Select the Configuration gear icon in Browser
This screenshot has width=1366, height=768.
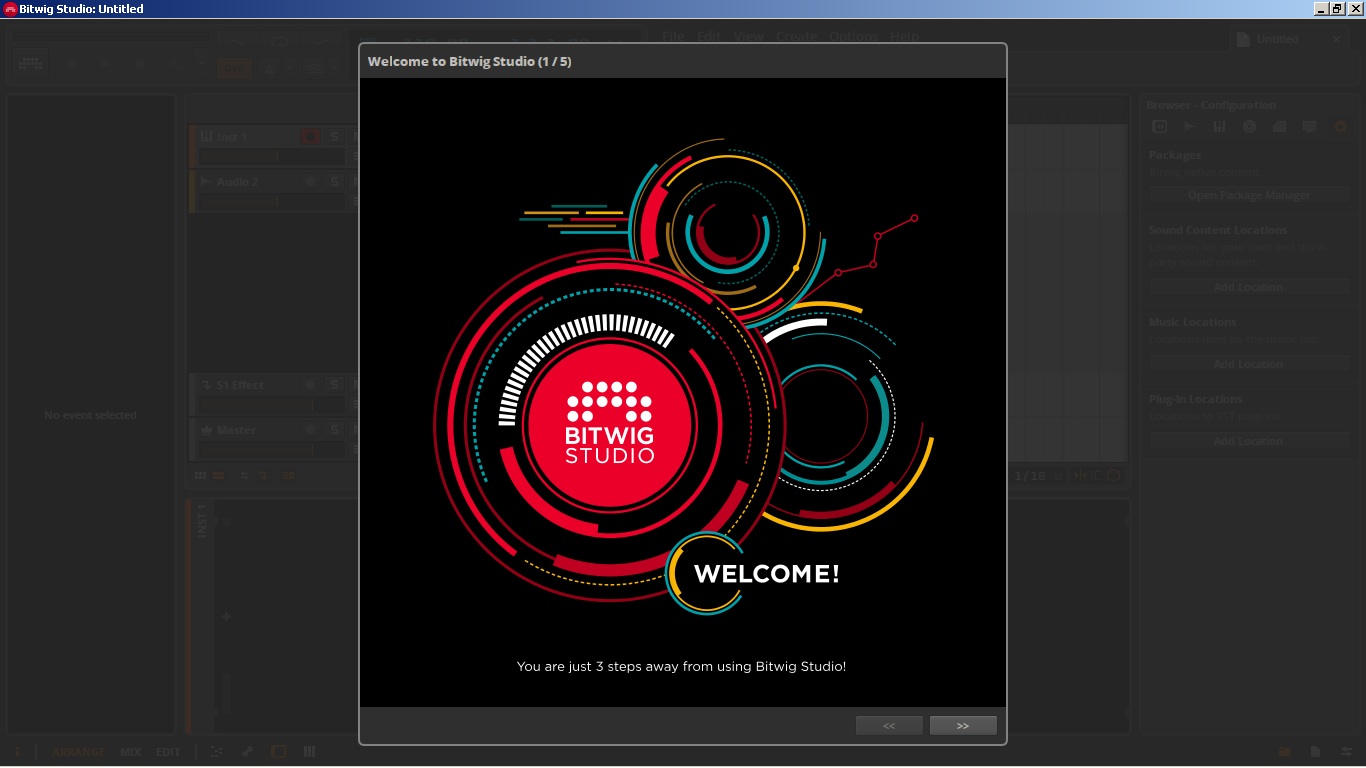point(1340,127)
